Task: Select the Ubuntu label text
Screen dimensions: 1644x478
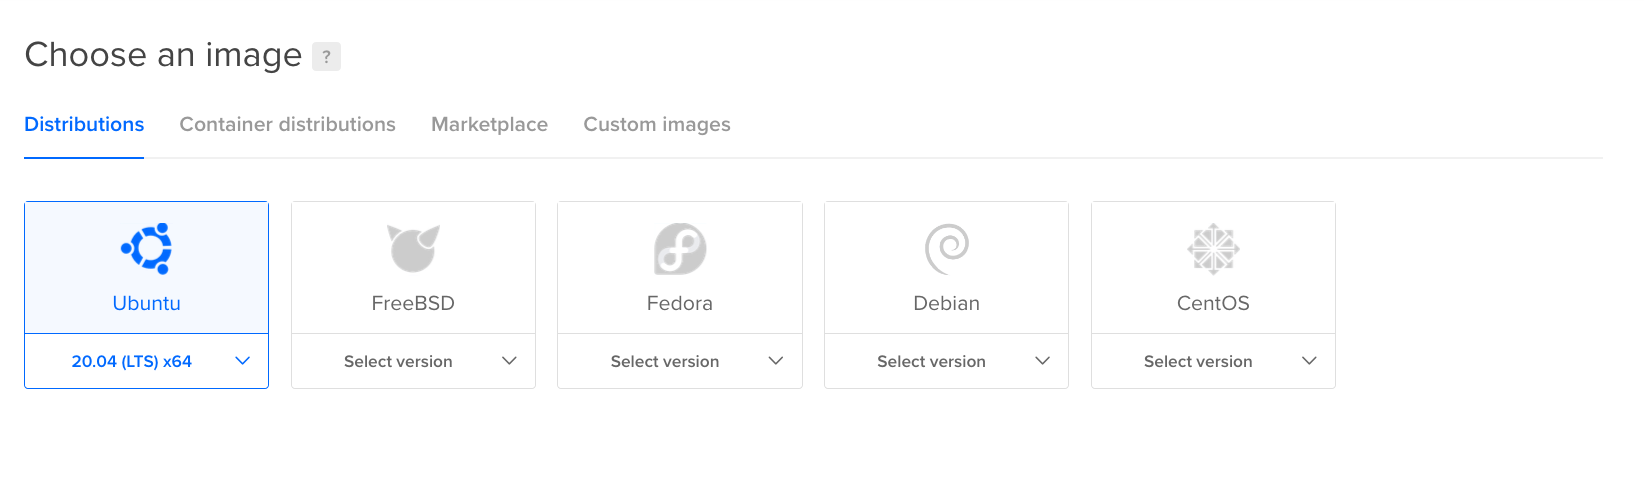Action: pos(147,303)
